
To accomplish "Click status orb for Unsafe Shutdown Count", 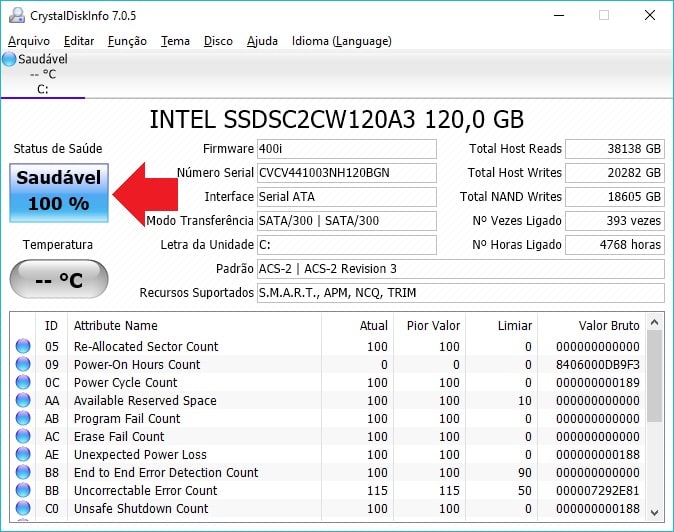I will coord(23,508).
